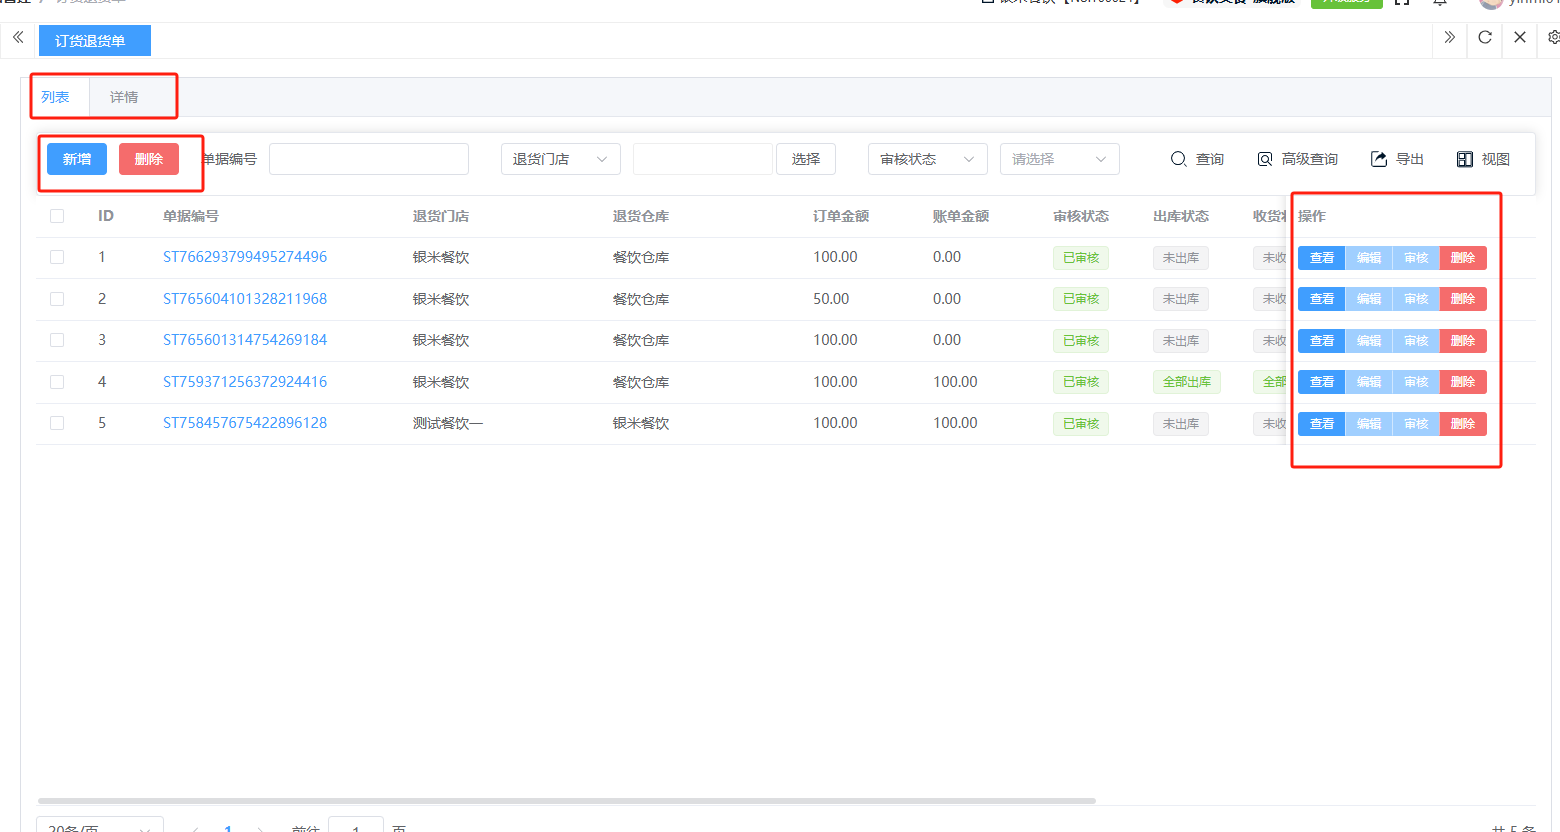This screenshot has width=1560, height=832.
Task: Click the blue 新增 button
Action: pyautogui.click(x=77, y=159)
